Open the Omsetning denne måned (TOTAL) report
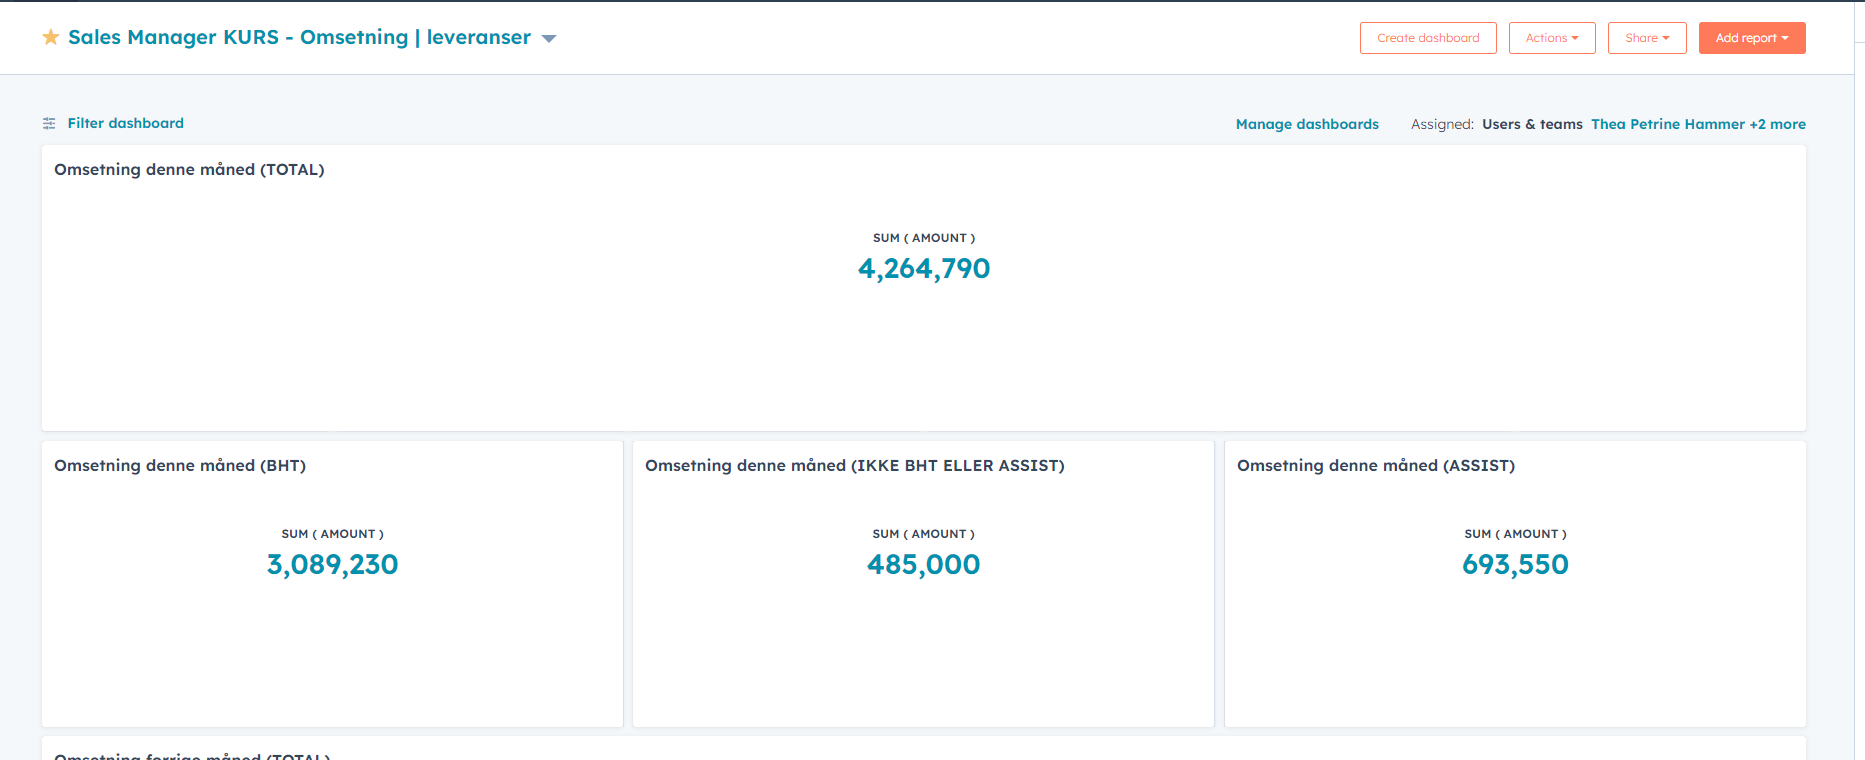Viewport: 1865px width, 760px height. click(x=189, y=169)
